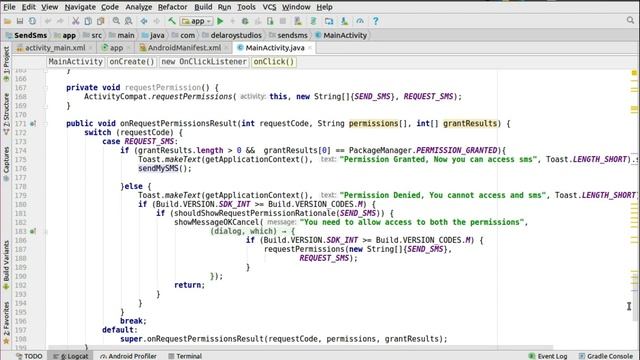Viewport: 640px width, 360px height.
Task: Click the MainActivity breadcrumb above the code
Action: point(76,62)
